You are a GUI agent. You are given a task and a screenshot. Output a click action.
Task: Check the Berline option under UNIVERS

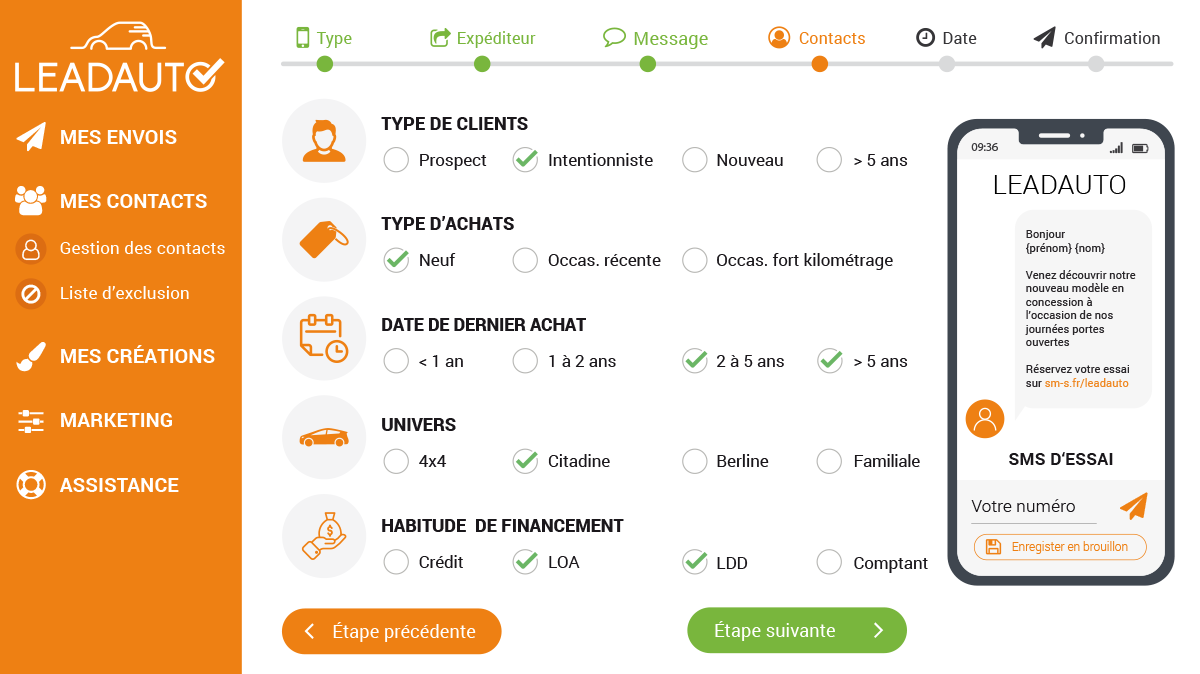(x=695, y=461)
